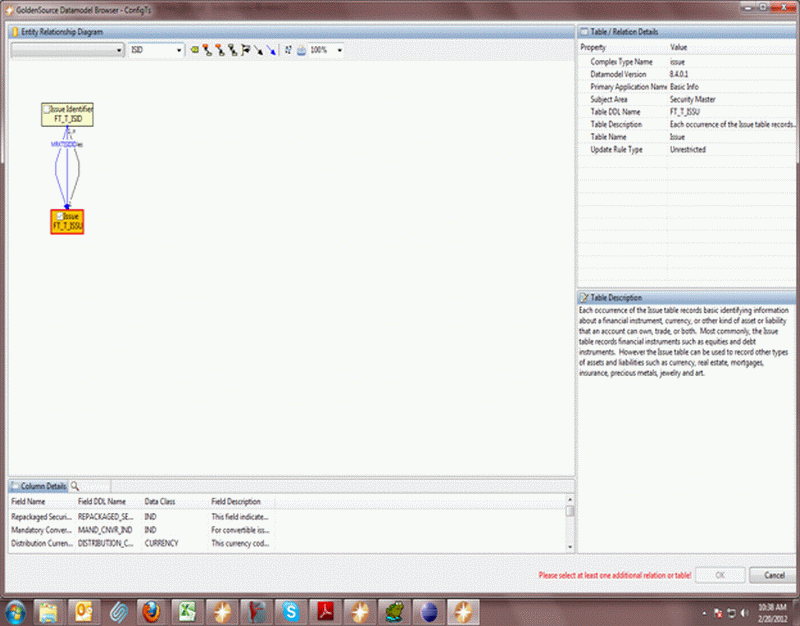Click the Table Description property row
This screenshot has width=800, height=626.
pos(687,124)
